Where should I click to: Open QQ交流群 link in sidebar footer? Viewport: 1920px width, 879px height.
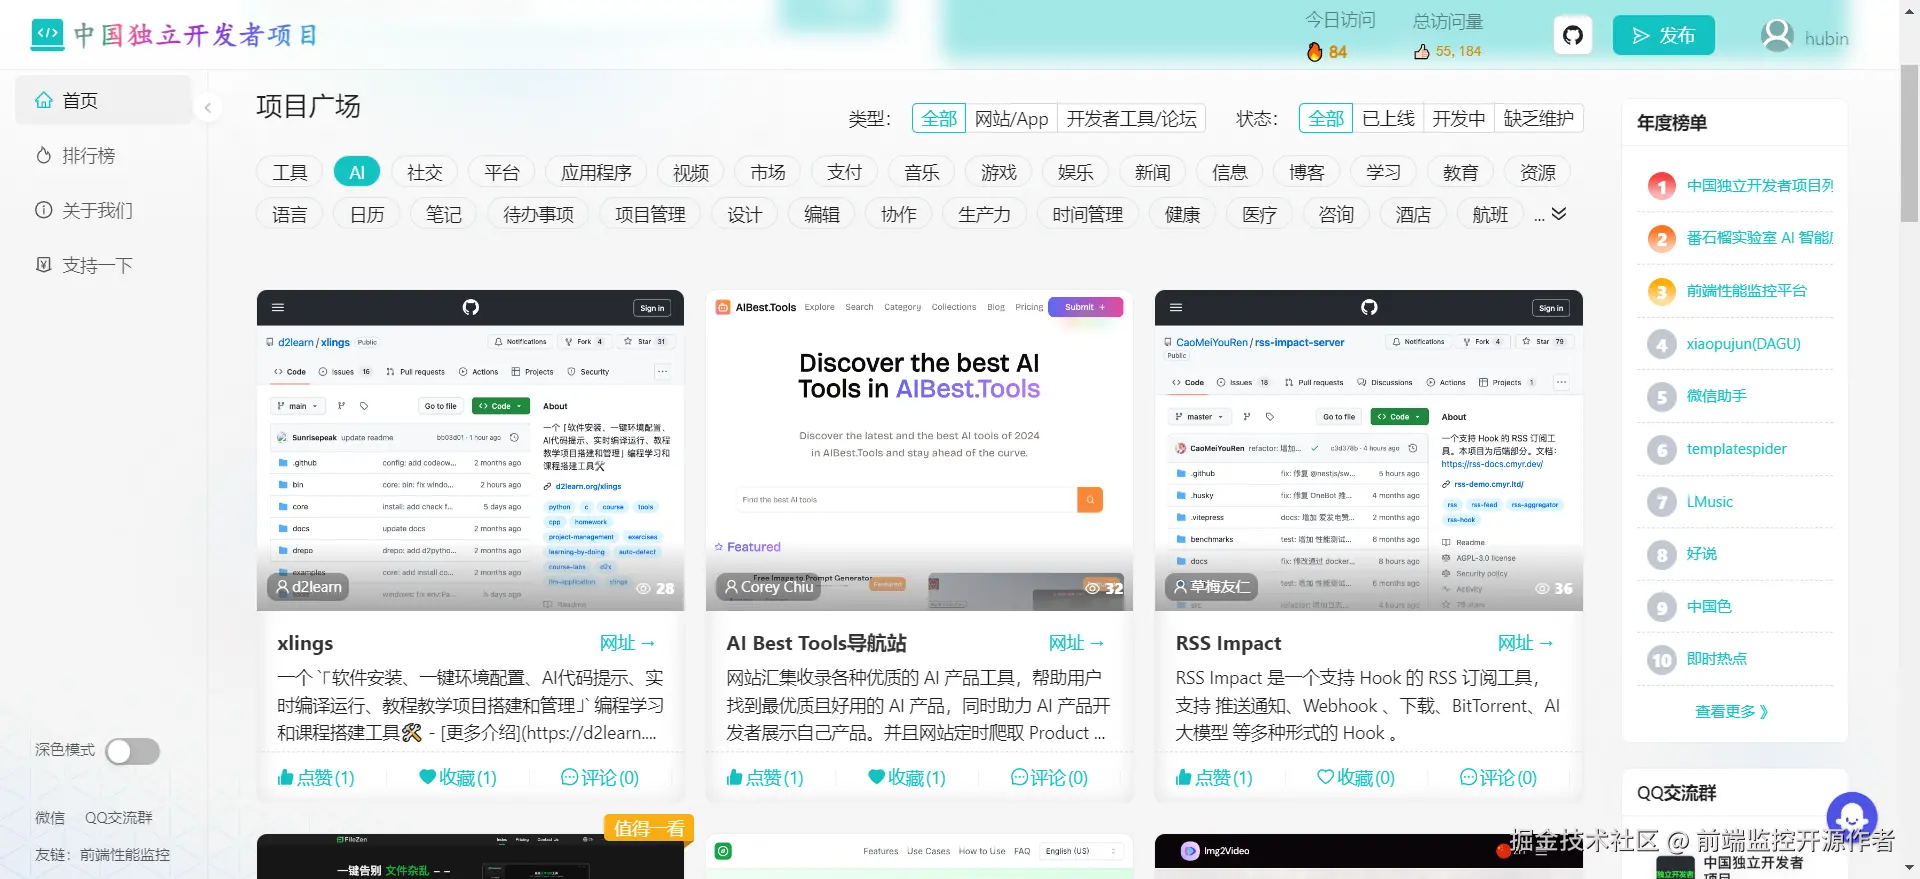119,817
